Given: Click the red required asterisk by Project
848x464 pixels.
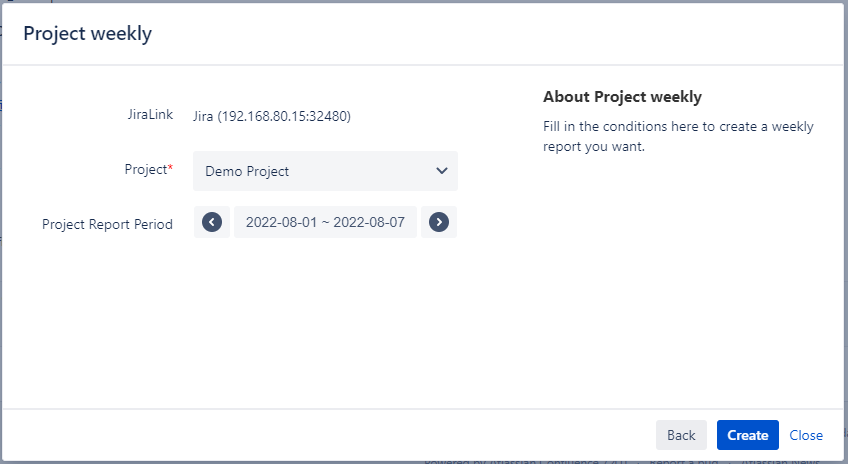Looking at the screenshot, I should tap(170, 168).
